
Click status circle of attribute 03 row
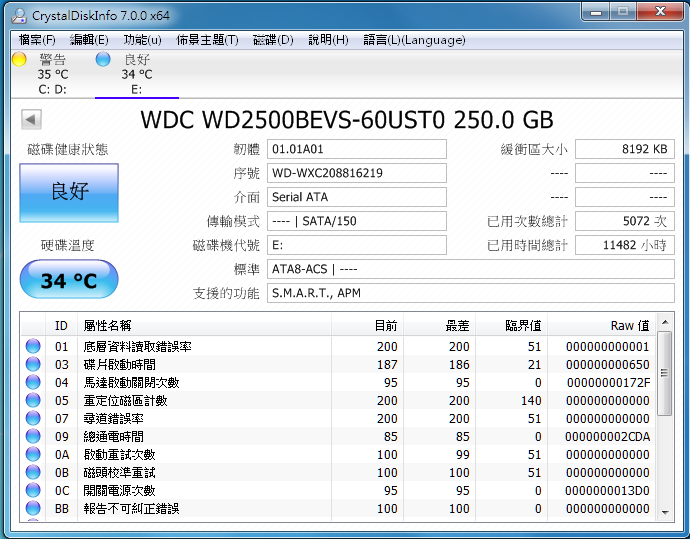point(33,364)
